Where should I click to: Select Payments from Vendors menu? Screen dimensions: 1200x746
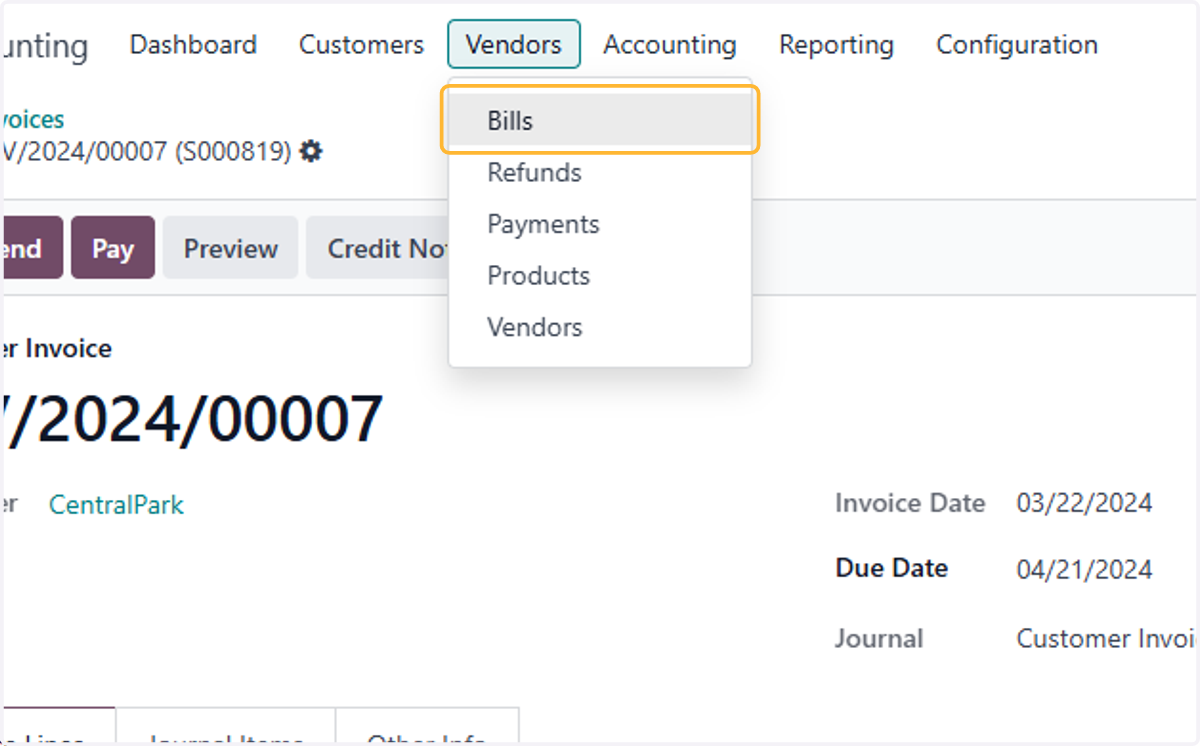coord(600,224)
